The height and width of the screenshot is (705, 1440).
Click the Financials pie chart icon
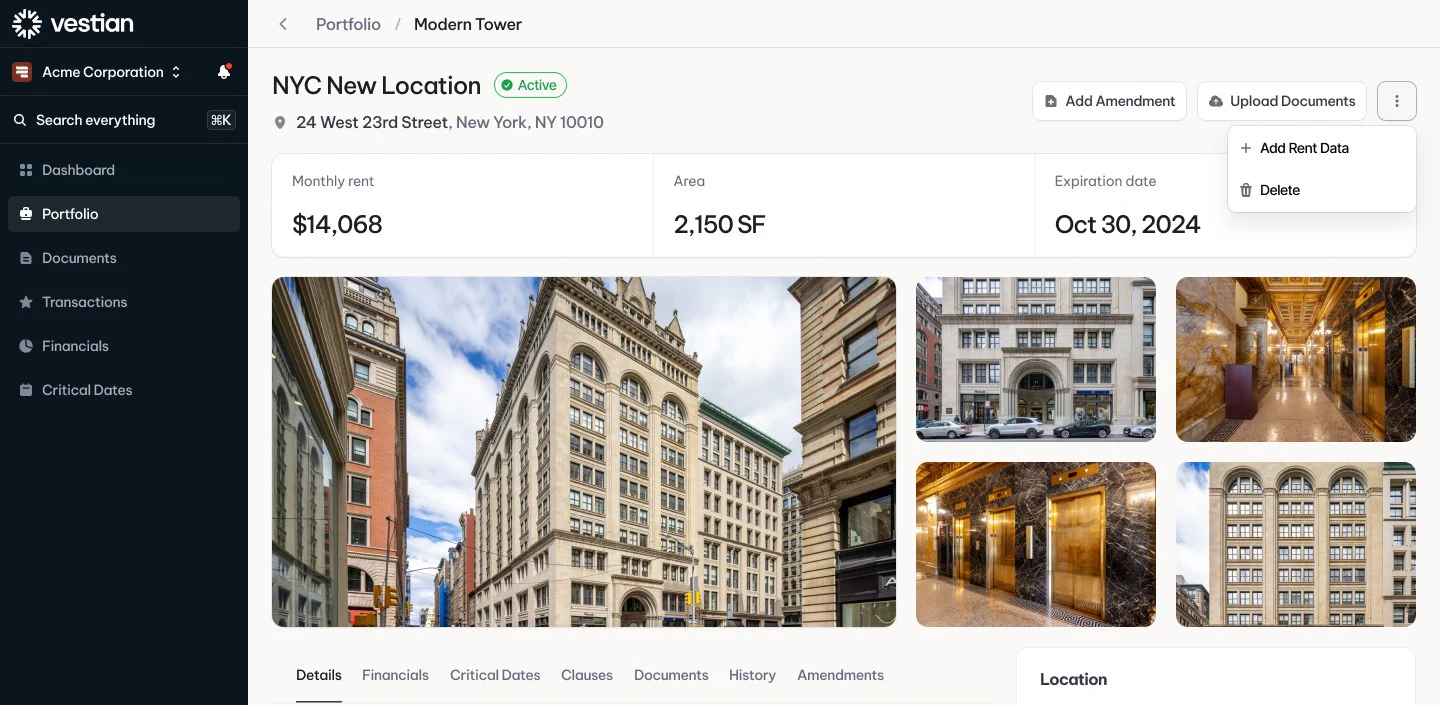click(26, 346)
